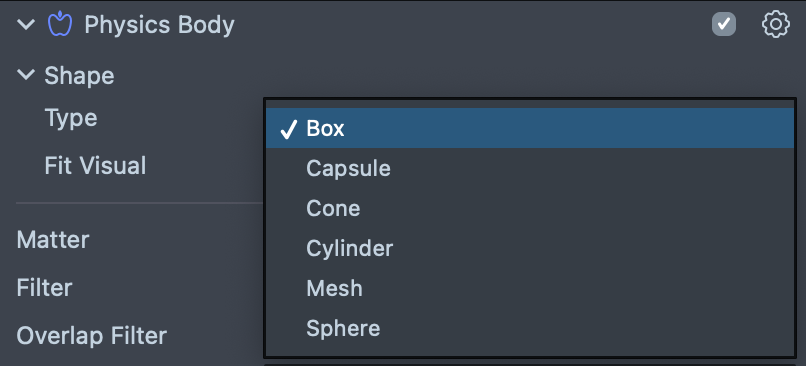Viewport: 806px width, 366px height.
Task: Click the Physics Body title
Action: (159, 25)
